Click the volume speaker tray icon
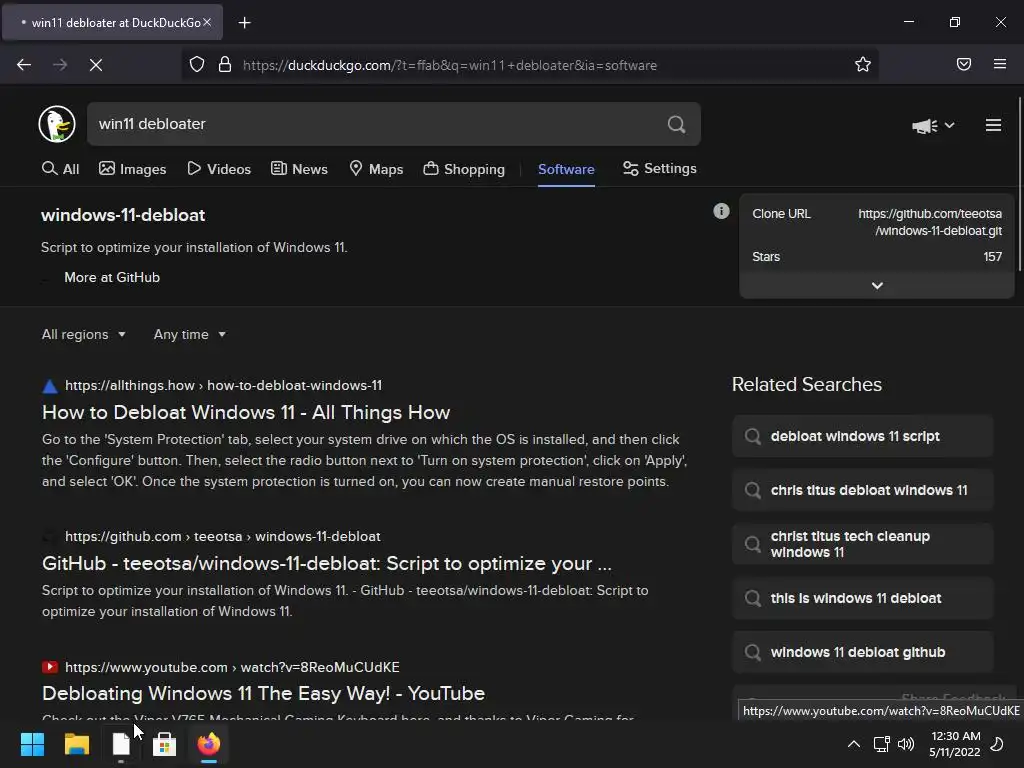Viewport: 1024px width, 768px height. click(x=906, y=744)
